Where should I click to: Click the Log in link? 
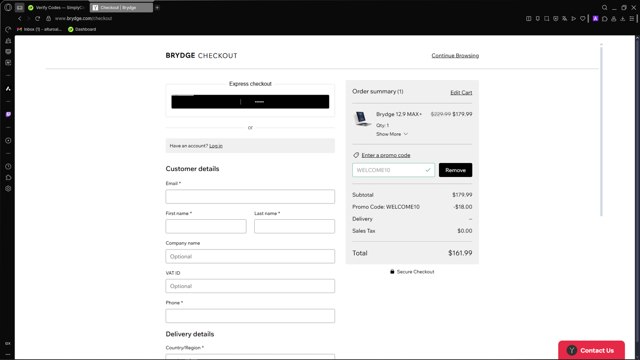[216, 146]
